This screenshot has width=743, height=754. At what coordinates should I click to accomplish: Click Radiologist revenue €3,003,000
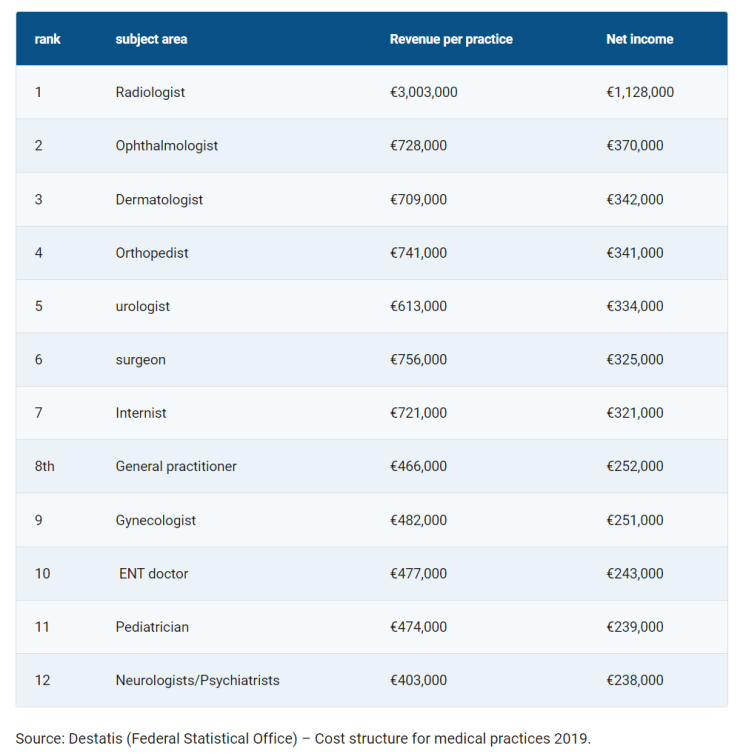423,92
